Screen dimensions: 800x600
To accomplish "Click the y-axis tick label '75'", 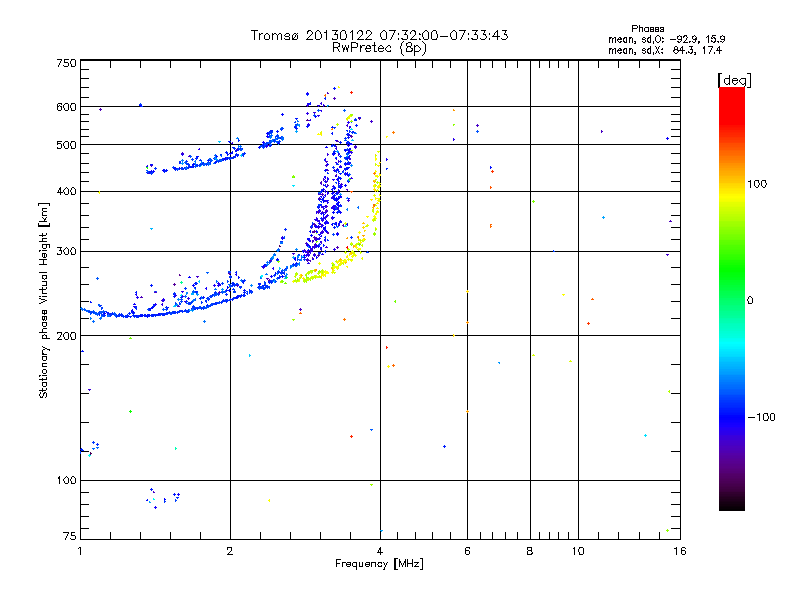I will point(70,536).
